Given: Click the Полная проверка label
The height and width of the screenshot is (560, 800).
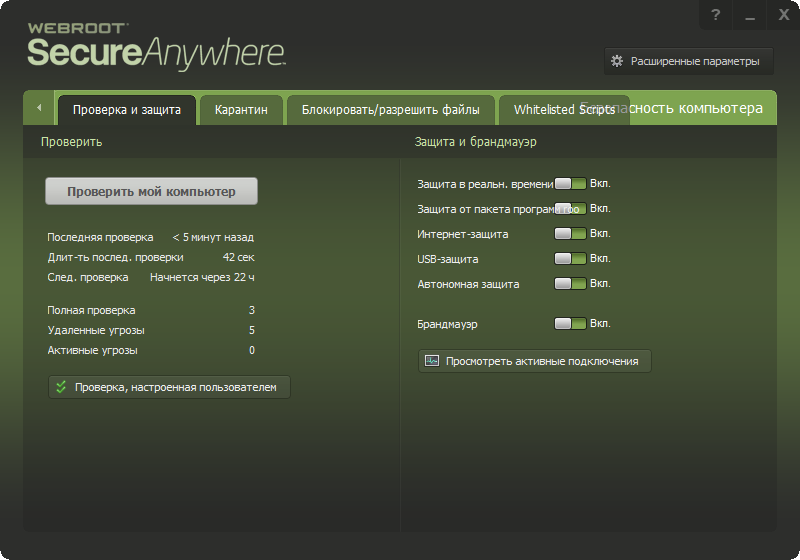Looking at the screenshot, I should click(91, 310).
